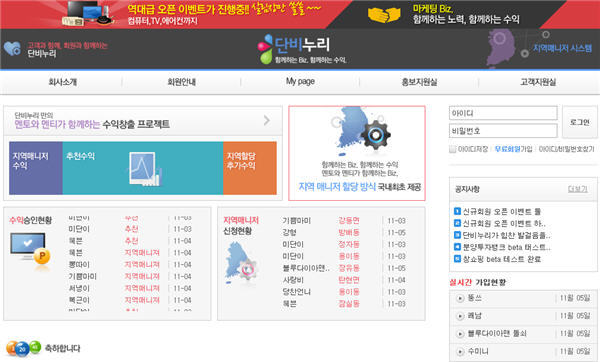600x362 pixels.
Task: Click the arrow icon beside 똥쓰
Action: (x=460, y=298)
